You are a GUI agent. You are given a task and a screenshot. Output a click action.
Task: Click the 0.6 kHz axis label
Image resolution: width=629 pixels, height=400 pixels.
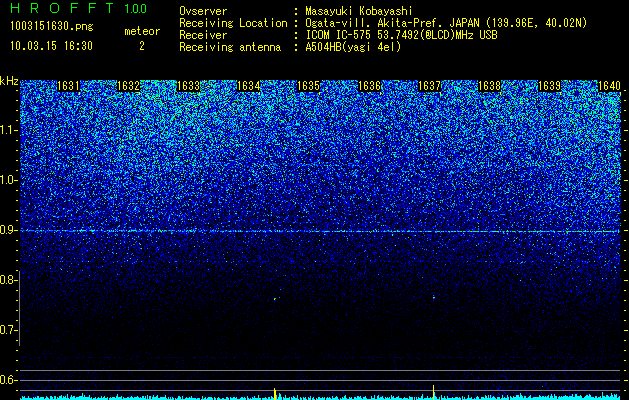(9, 380)
